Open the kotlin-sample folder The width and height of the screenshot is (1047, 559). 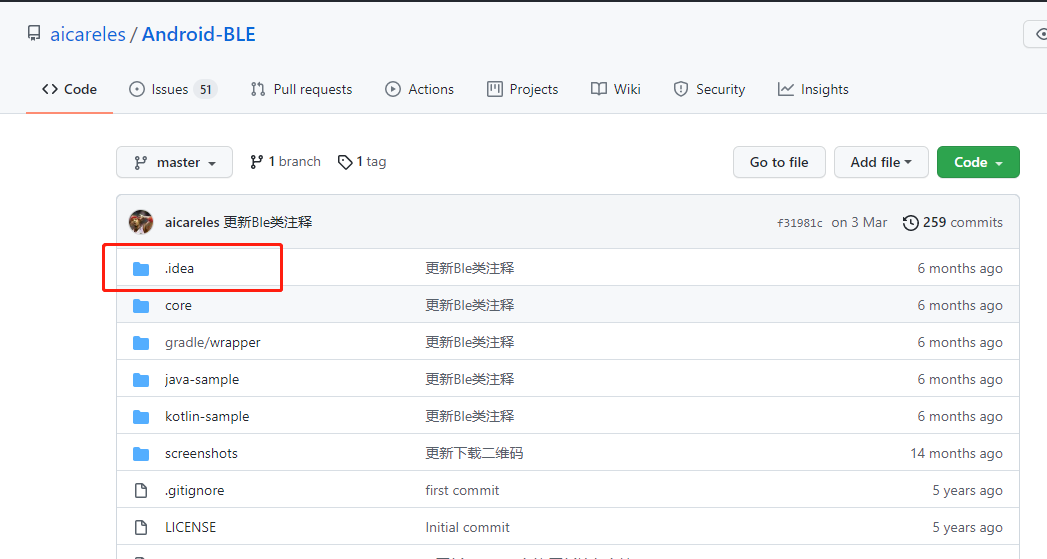(207, 416)
